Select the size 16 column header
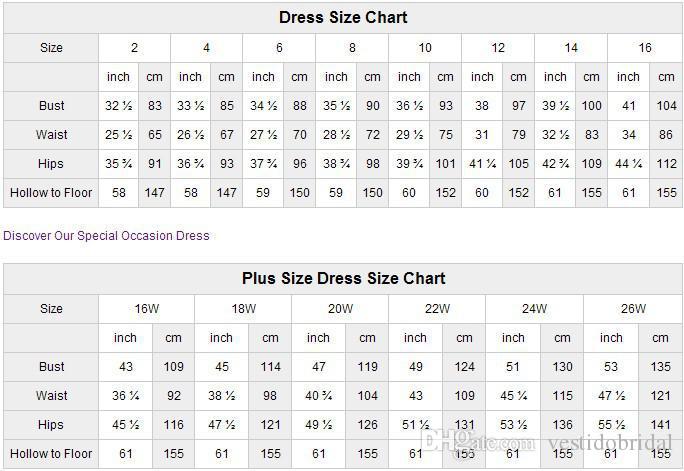 [x=645, y=48]
